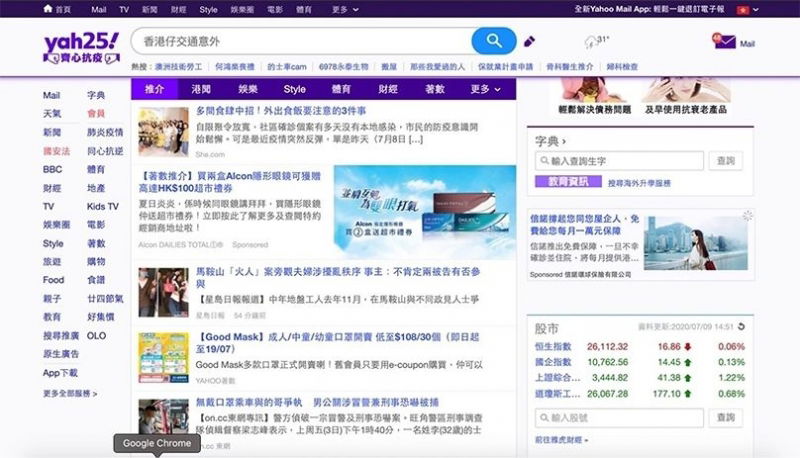Click the dictionary lookup input field
Viewport: 800px width, 458px height.
pyautogui.click(x=619, y=161)
